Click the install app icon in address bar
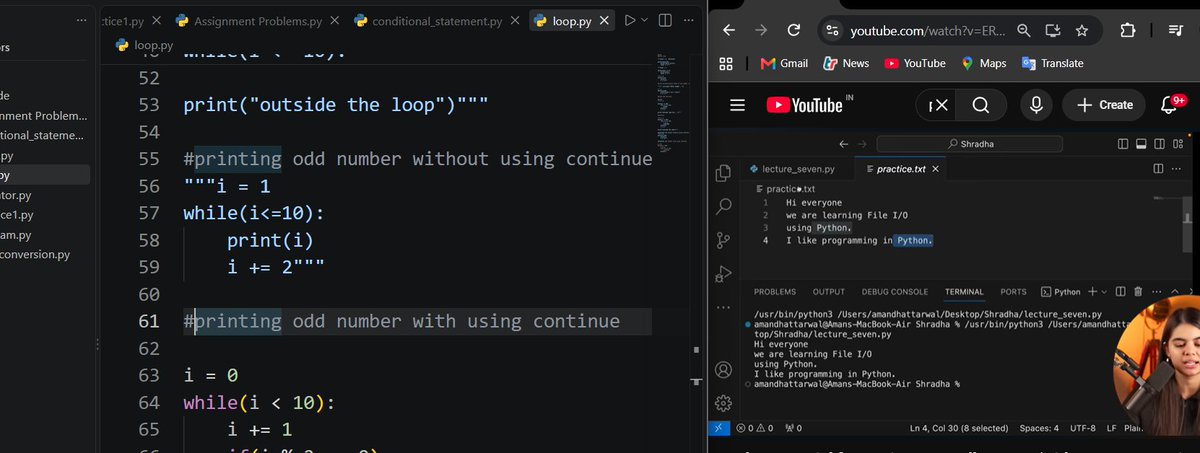This screenshot has width=1200, height=453. (1052, 31)
